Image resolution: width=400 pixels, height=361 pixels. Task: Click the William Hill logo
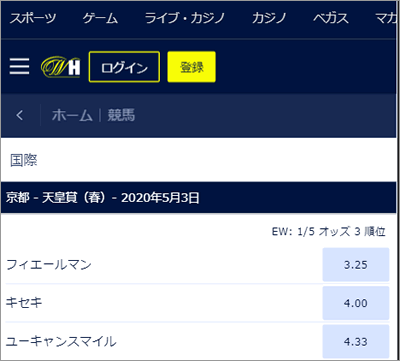pos(60,67)
